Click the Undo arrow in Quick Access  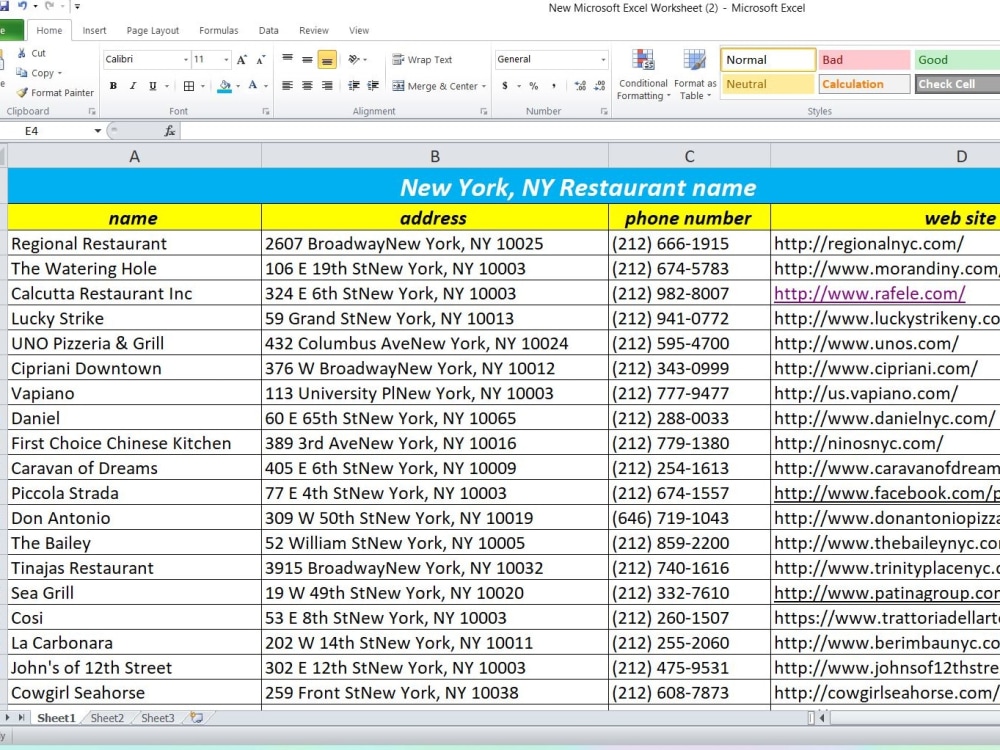click(x=22, y=6)
